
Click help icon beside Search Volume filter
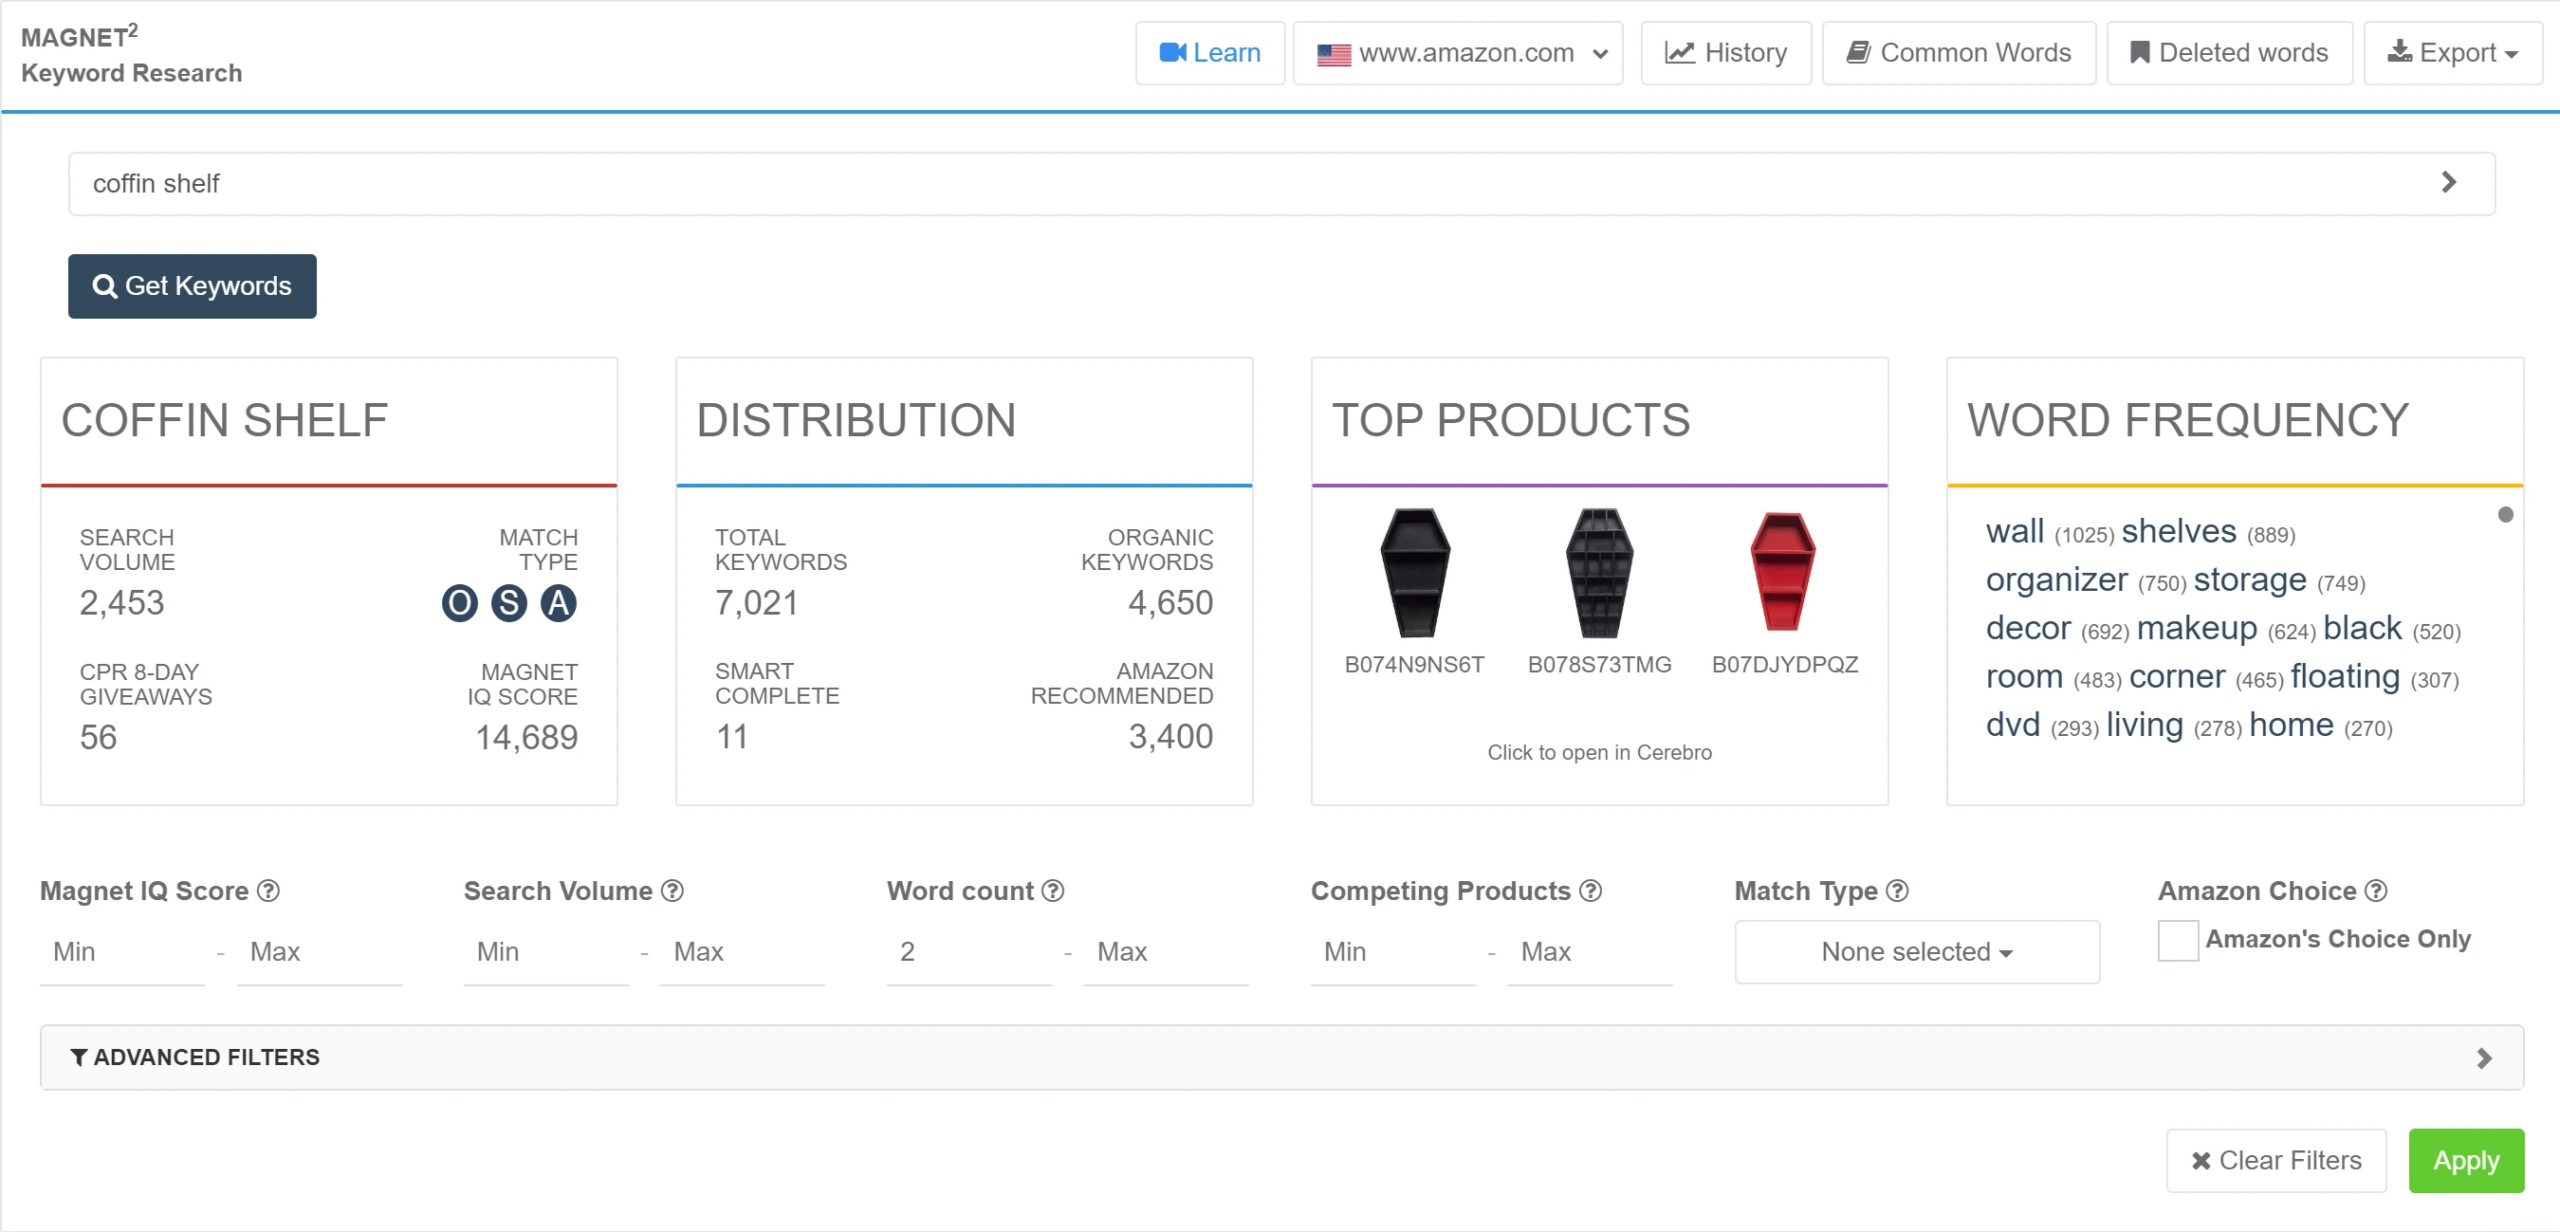673,890
